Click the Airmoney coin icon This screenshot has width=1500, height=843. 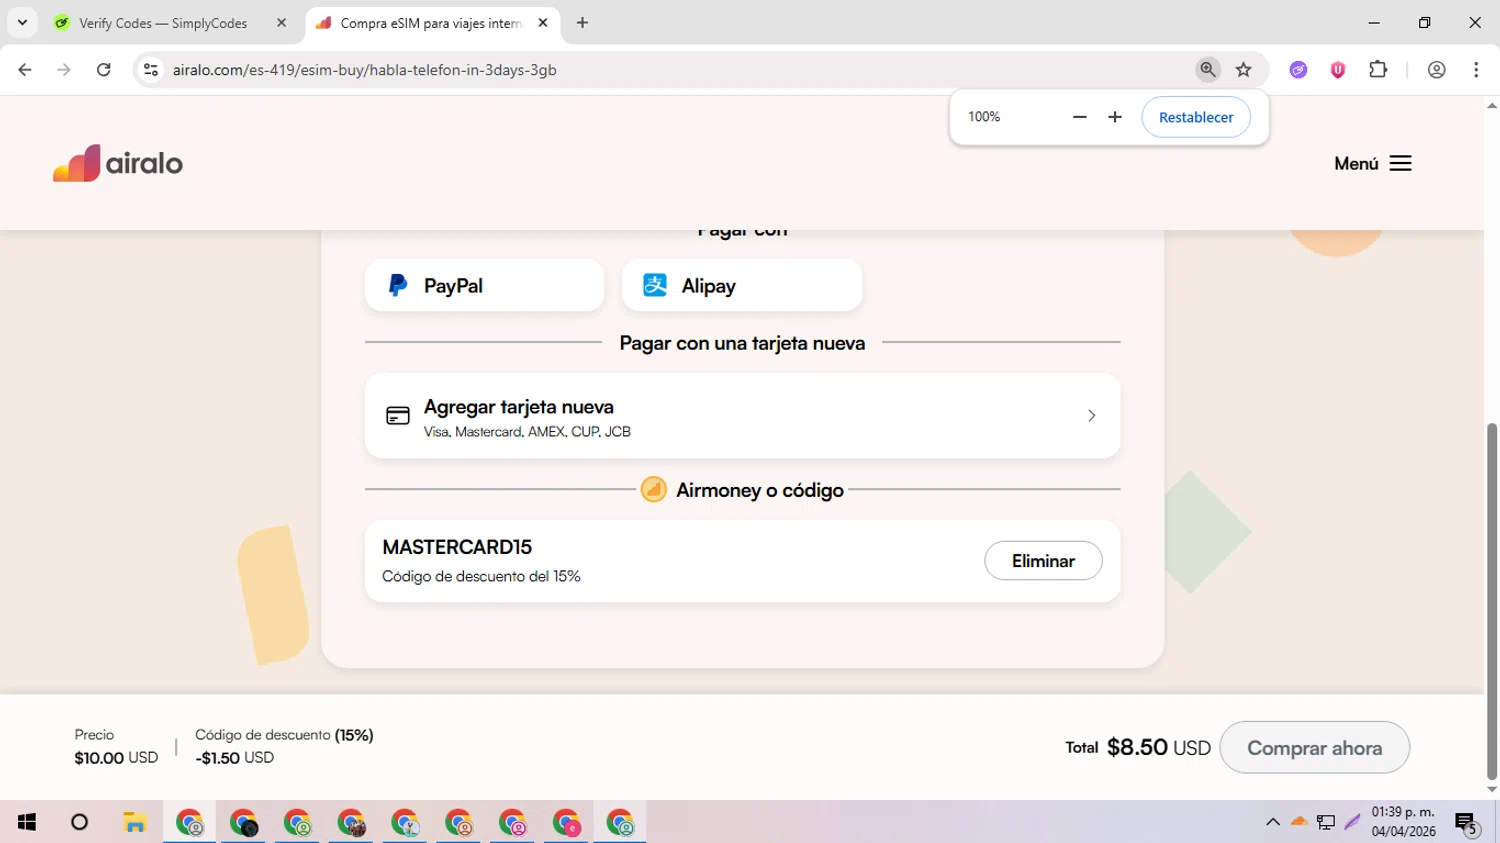tap(653, 489)
